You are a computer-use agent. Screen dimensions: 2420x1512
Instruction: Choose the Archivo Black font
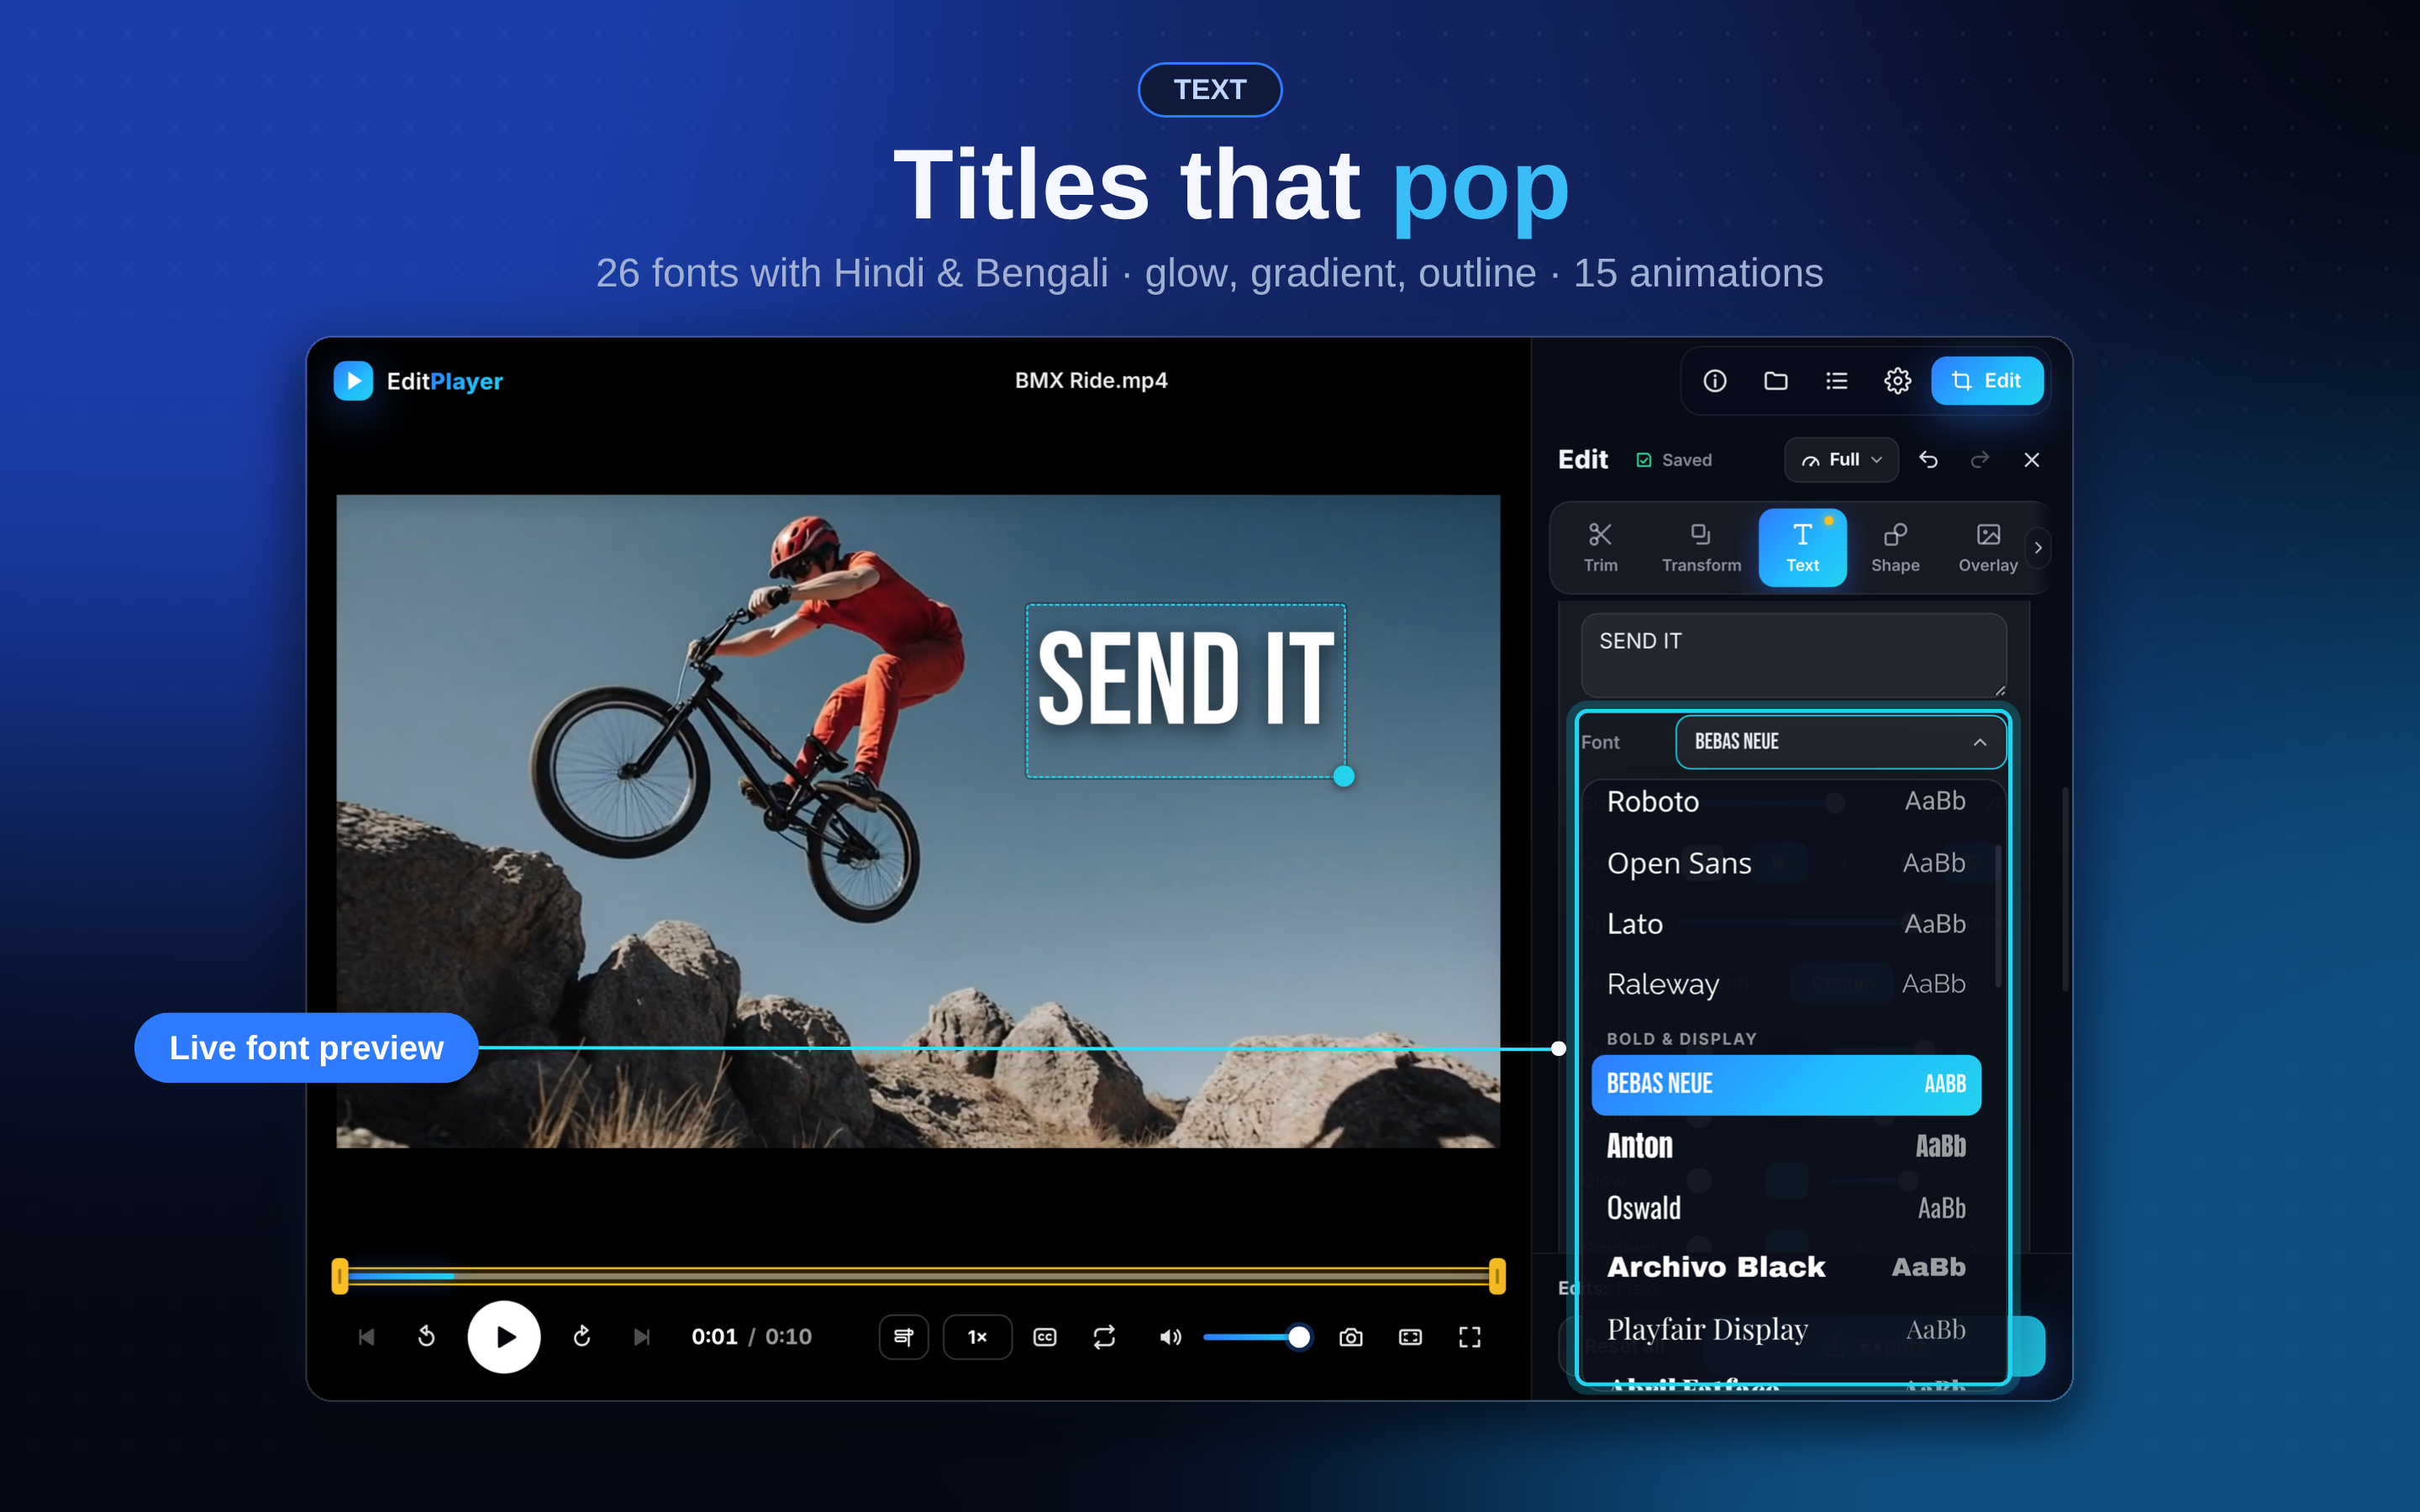point(1786,1267)
